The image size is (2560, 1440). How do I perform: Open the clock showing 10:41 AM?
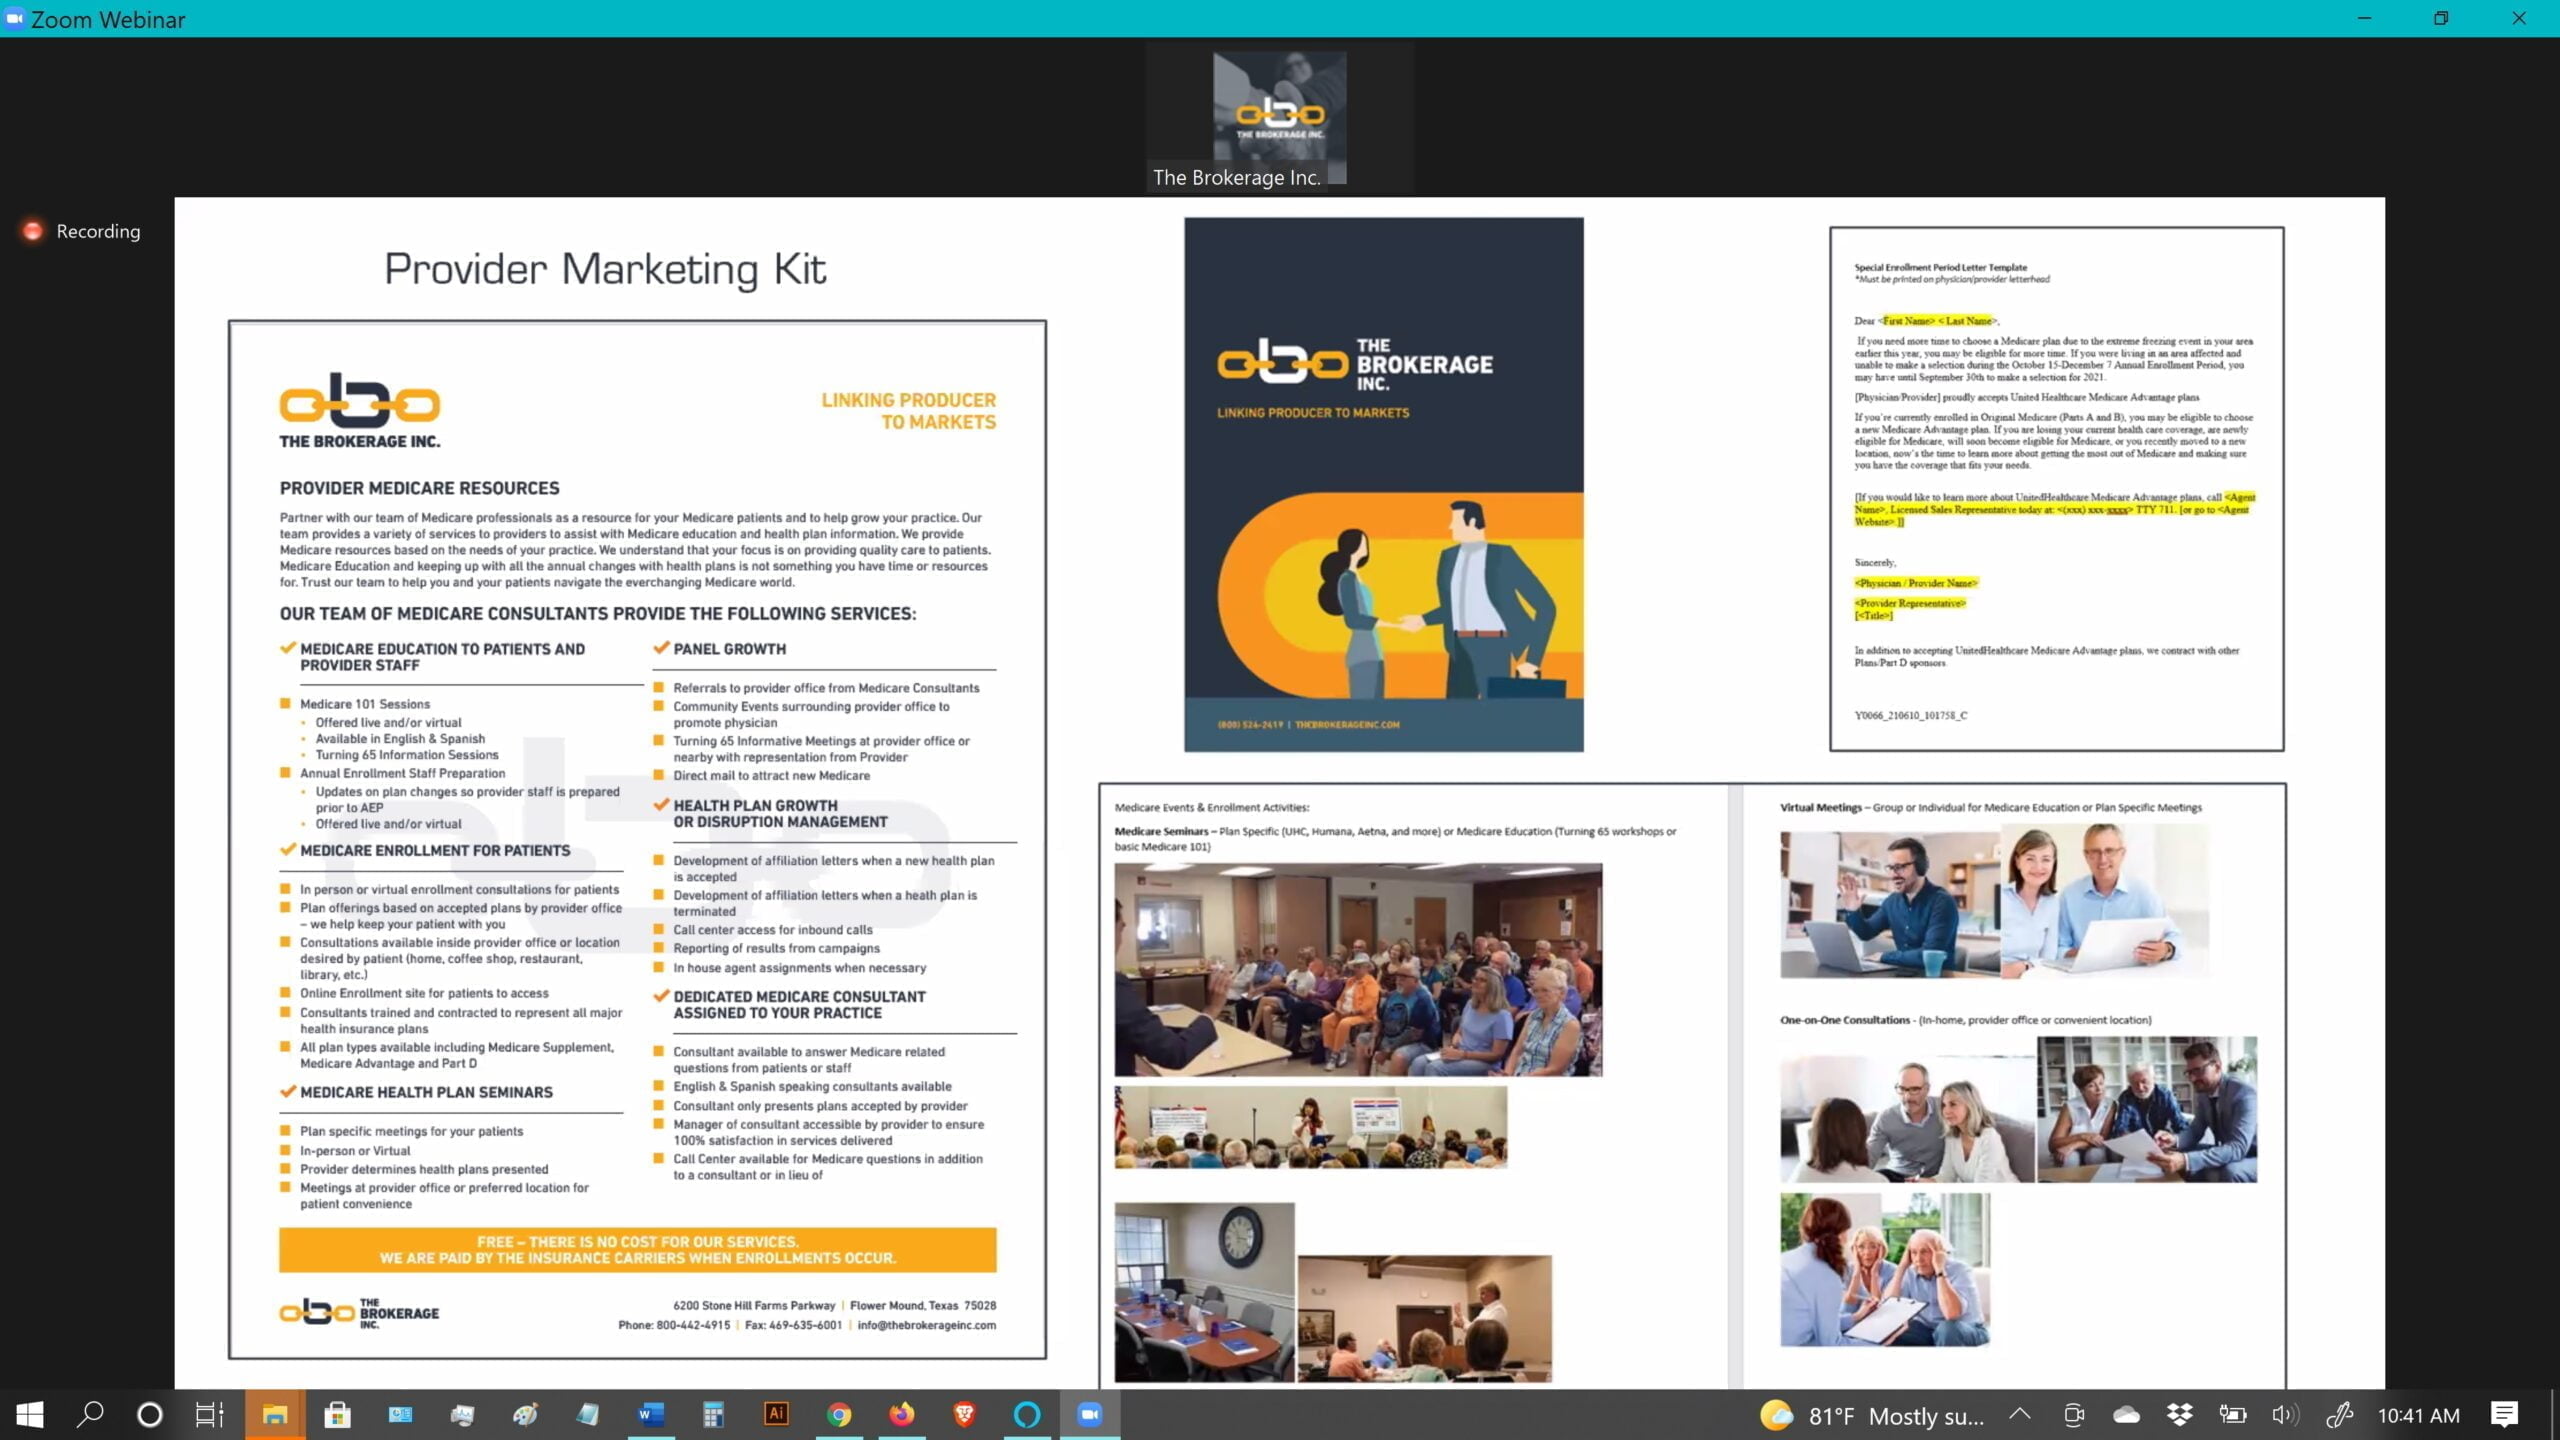pyautogui.click(x=2419, y=1415)
